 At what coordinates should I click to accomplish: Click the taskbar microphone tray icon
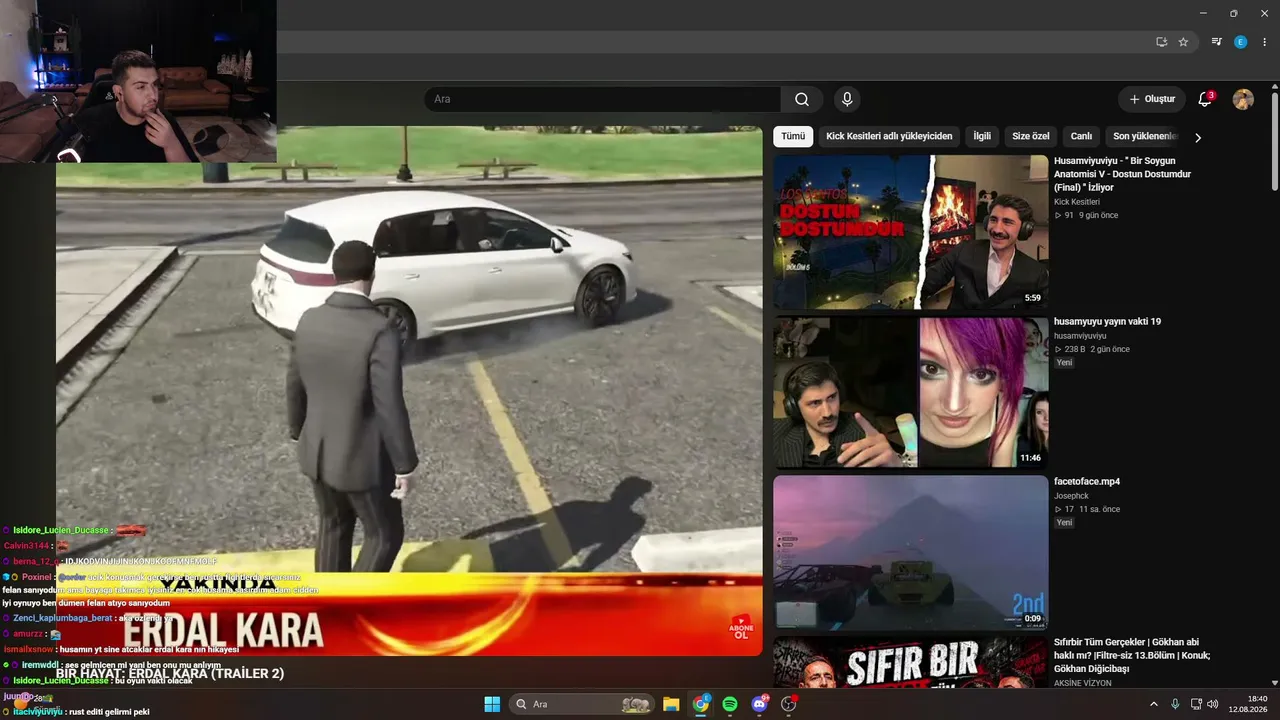coord(1175,704)
